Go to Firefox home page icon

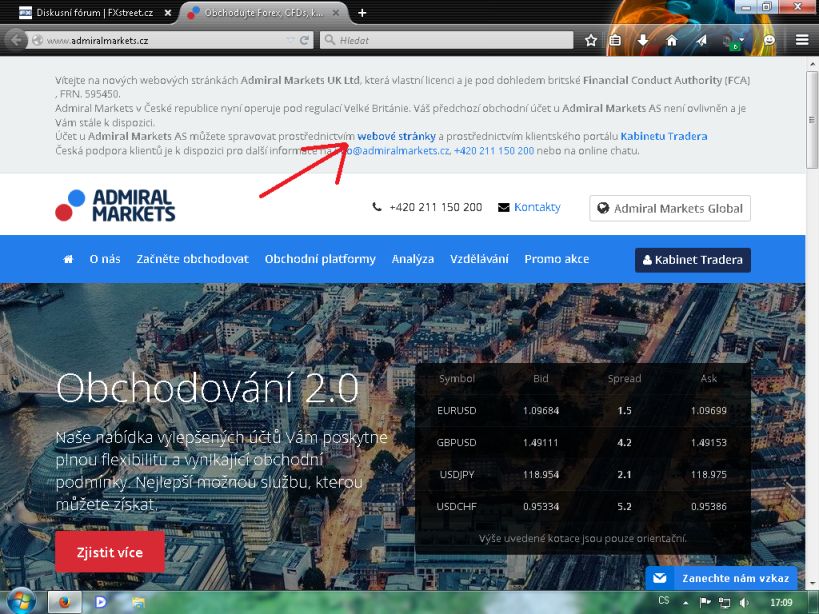coord(672,40)
